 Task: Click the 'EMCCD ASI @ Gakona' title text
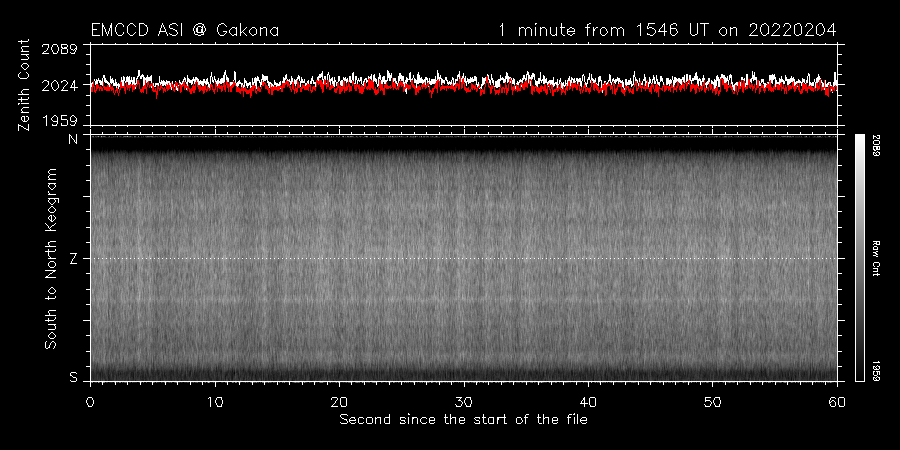[185, 30]
